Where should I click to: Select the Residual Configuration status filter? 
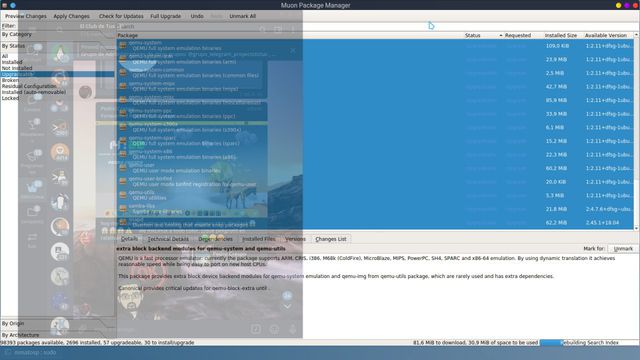pyautogui.click(x=29, y=86)
